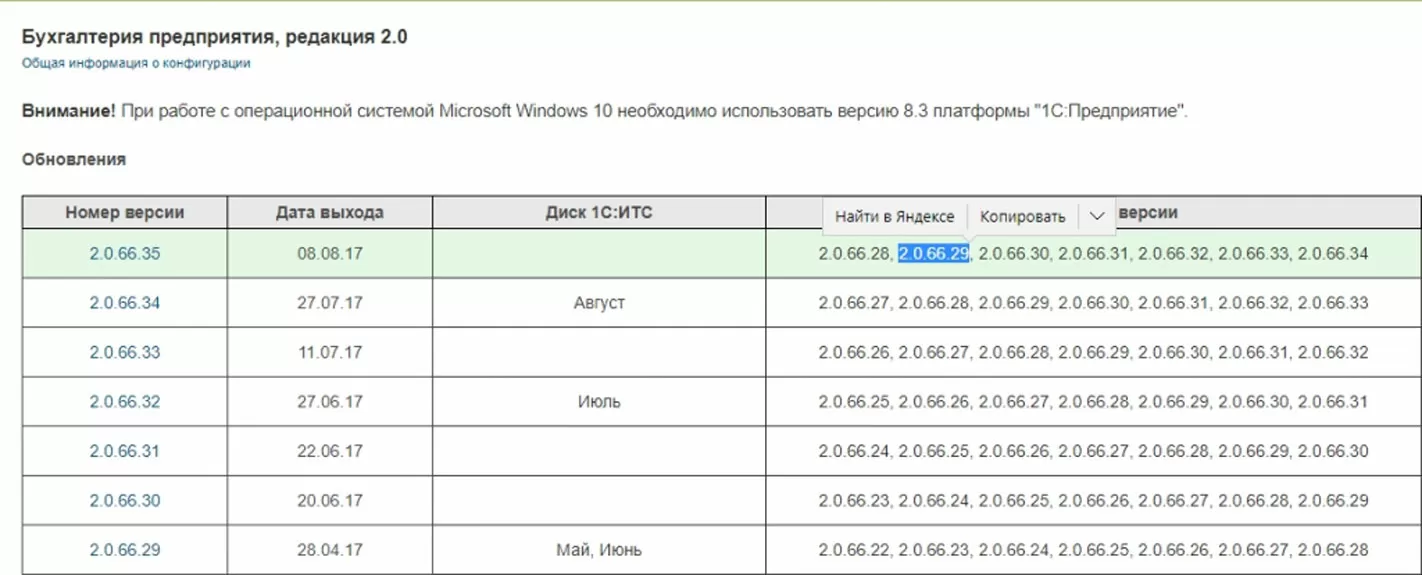Open version 2.0.66.33 link
The image size is (1422, 575).
point(124,352)
